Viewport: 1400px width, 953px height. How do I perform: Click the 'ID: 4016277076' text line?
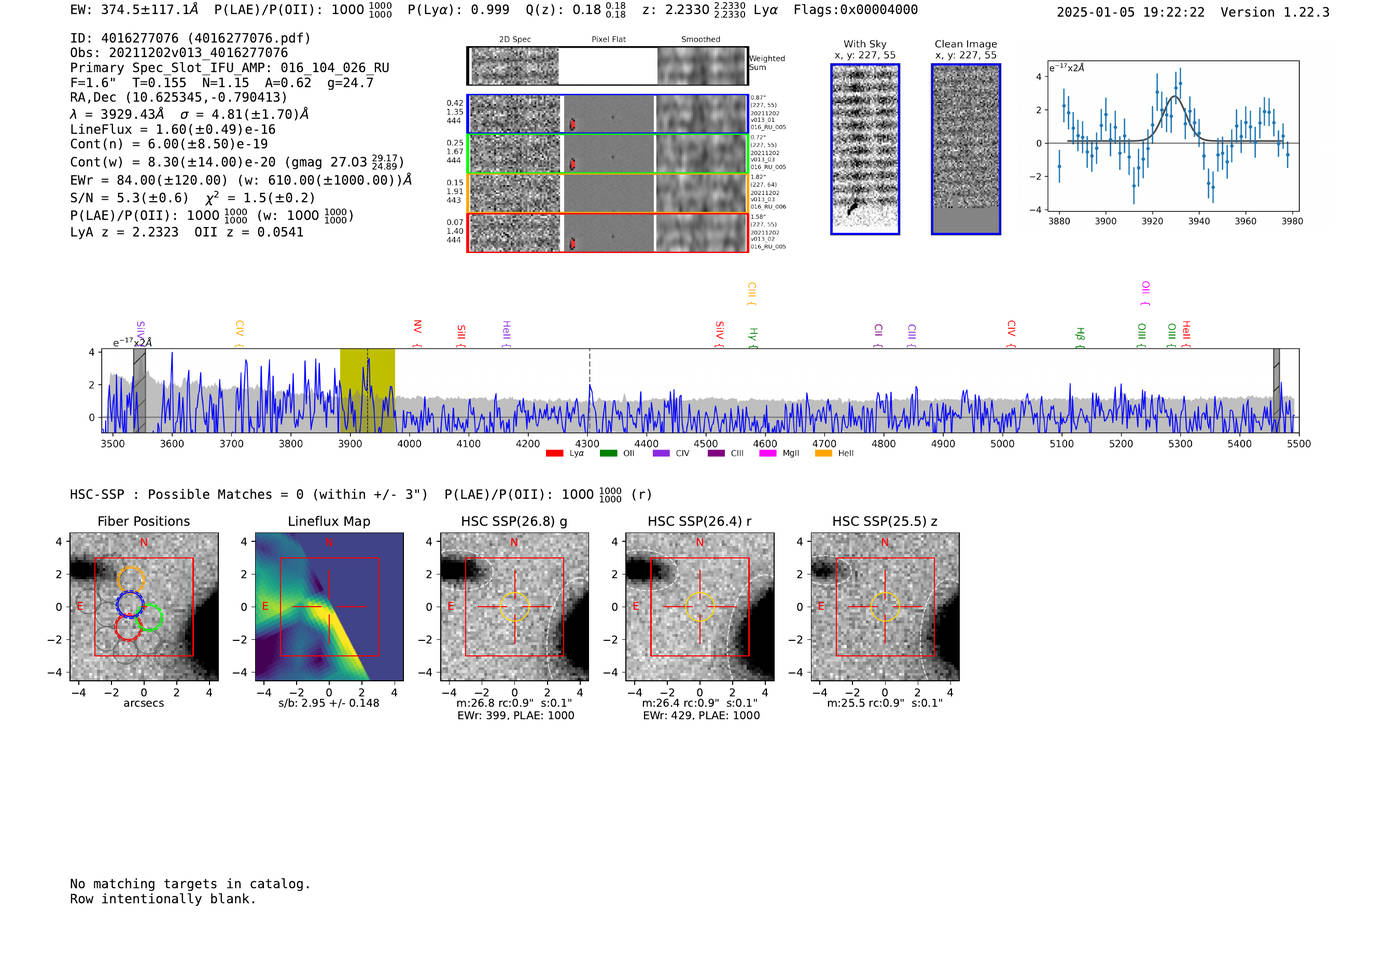[x=190, y=38]
